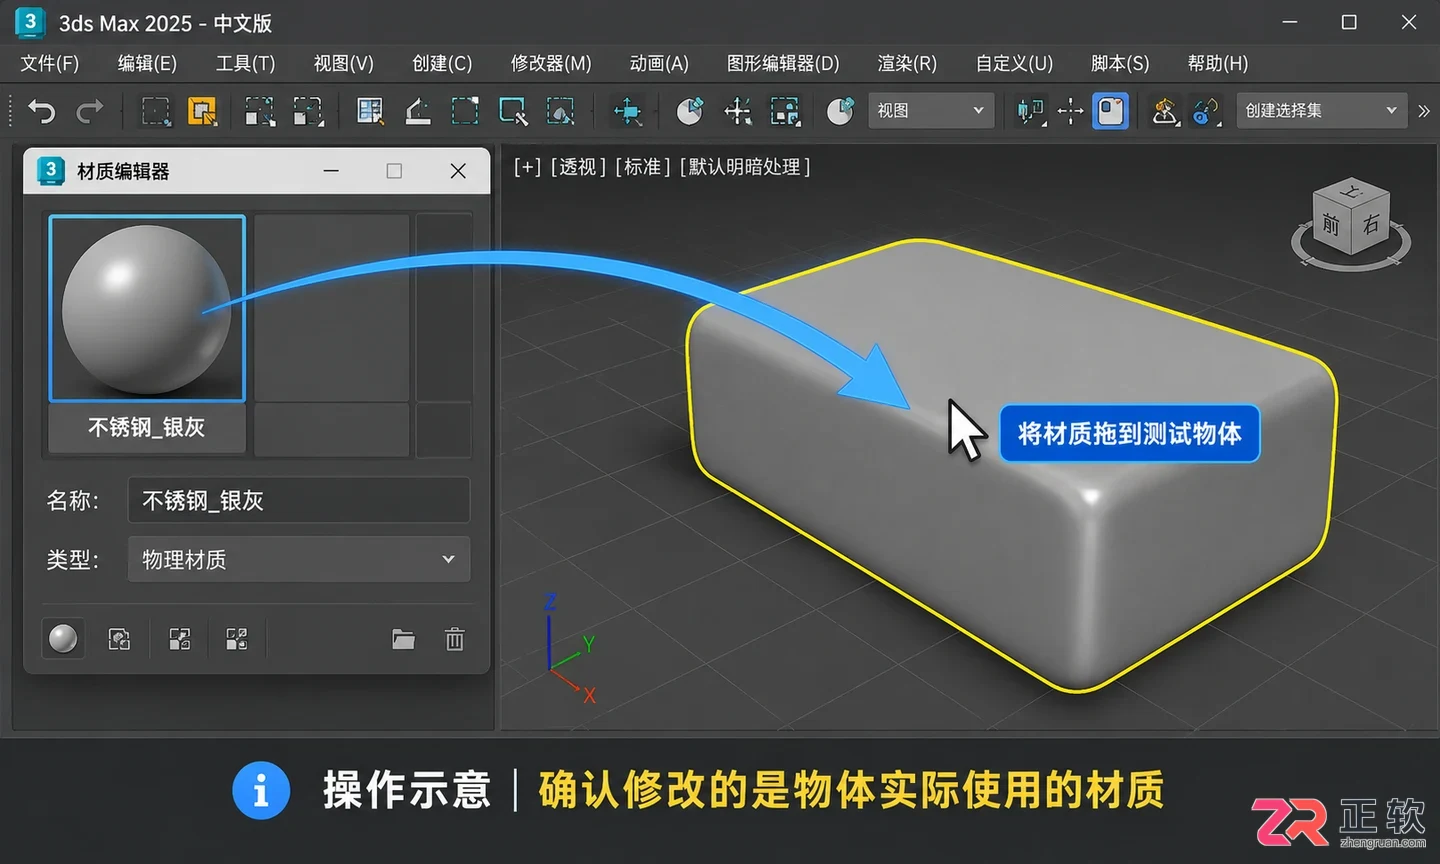Open the 修改器(M) menu
Screen dimensions: 1440x864
551,63
